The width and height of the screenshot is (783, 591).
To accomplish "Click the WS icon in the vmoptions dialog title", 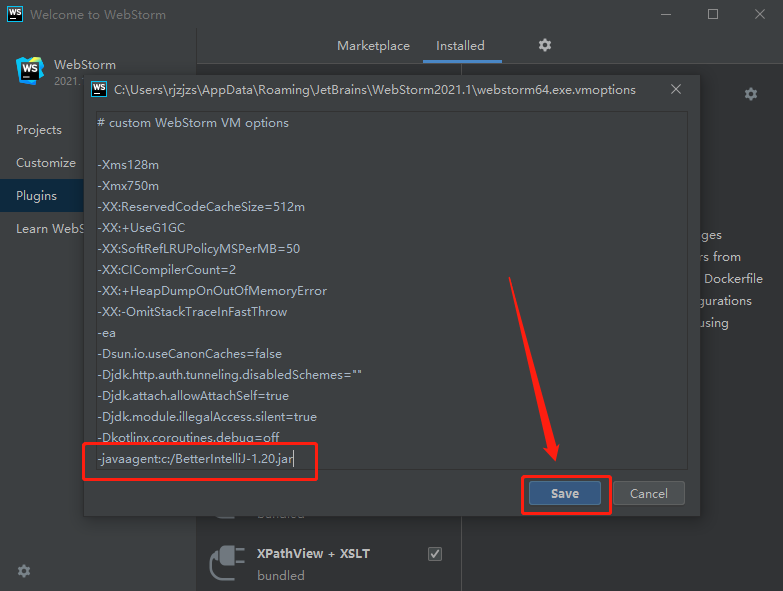I will click(99, 89).
